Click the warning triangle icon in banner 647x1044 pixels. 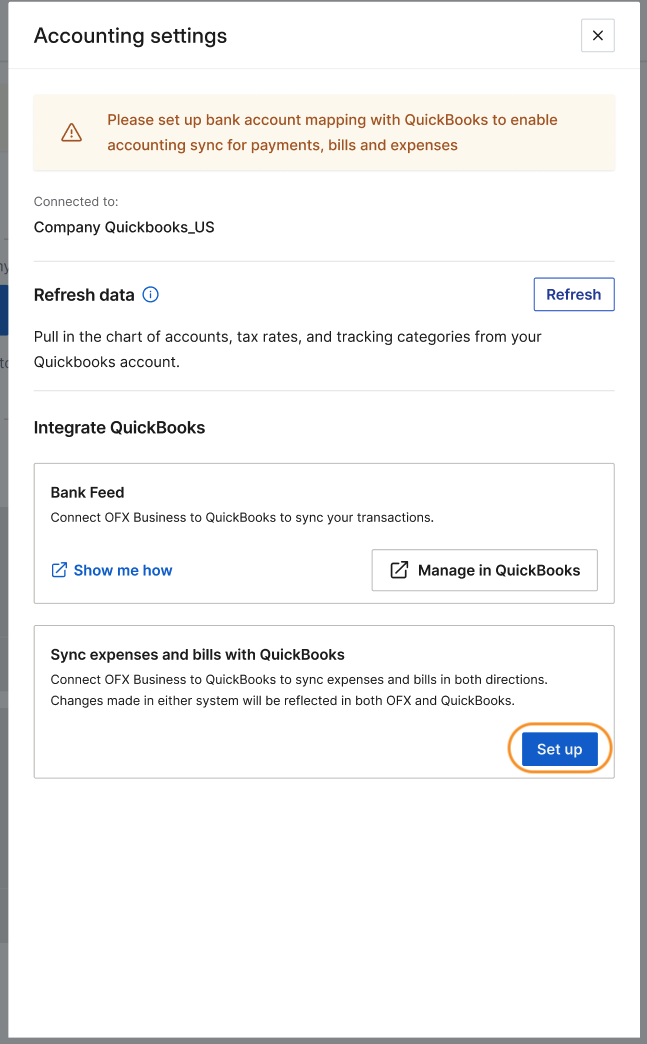tap(71, 133)
